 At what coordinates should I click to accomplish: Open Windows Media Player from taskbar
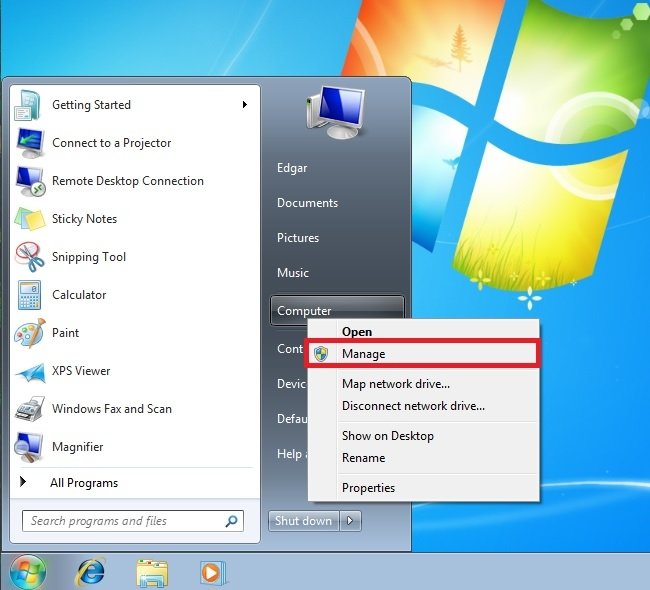point(213,573)
